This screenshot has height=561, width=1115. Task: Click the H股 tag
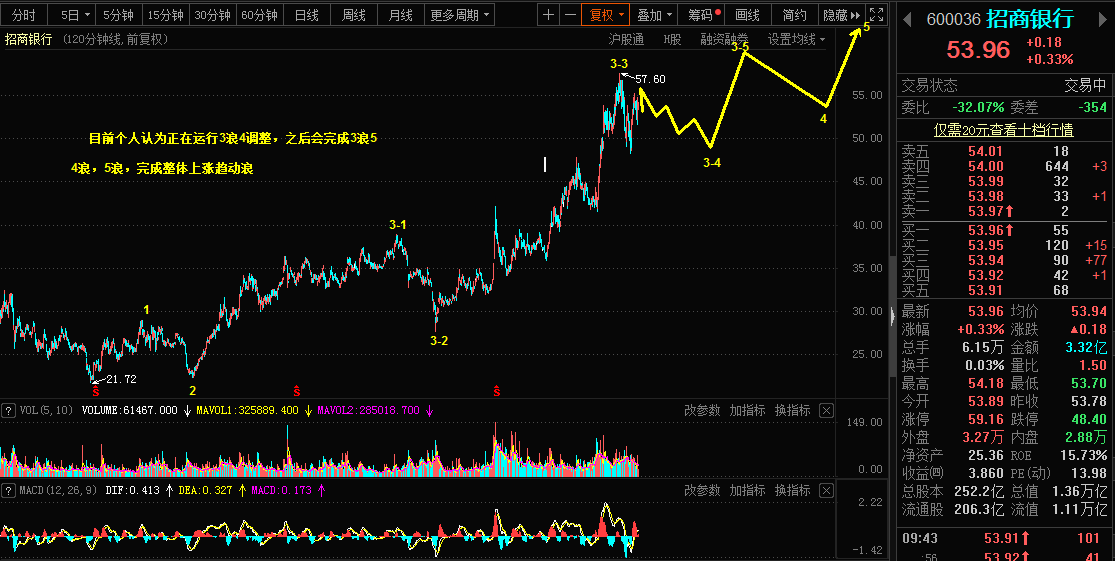pyautogui.click(x=672, y=40)
